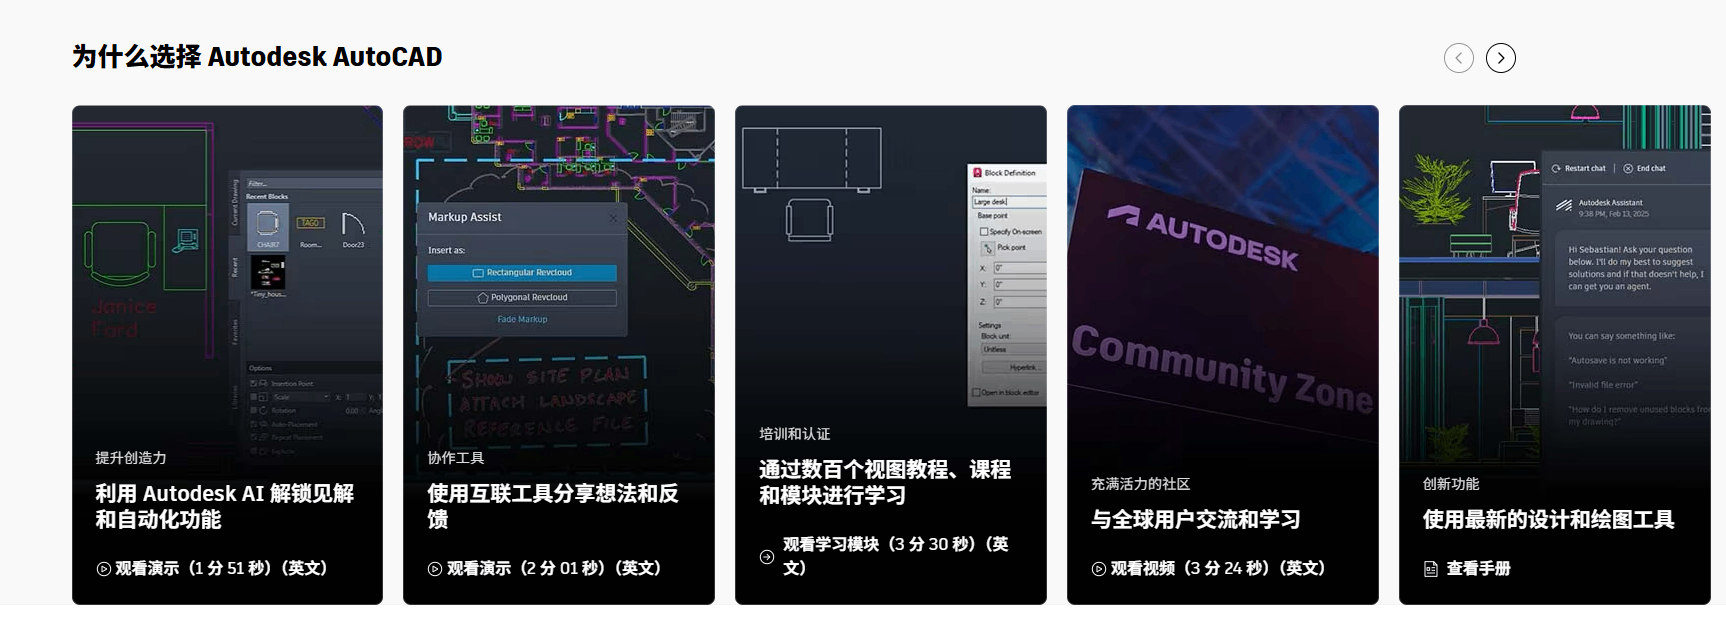Click the 协作工具 category label
This screenshot has height=621, width=1726.
tap(456, 458)
